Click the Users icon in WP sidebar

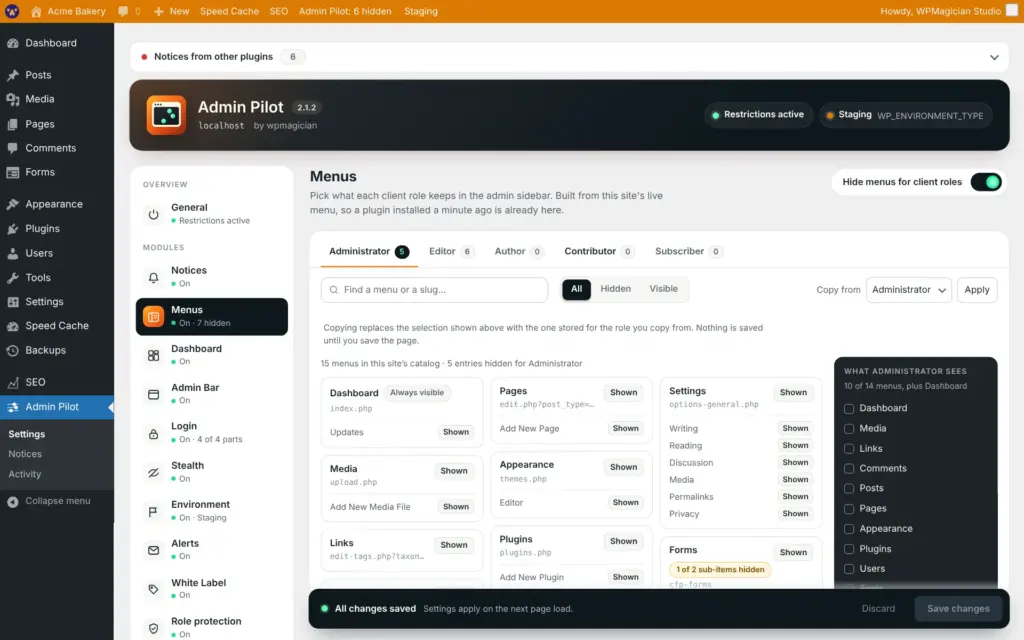12,253
